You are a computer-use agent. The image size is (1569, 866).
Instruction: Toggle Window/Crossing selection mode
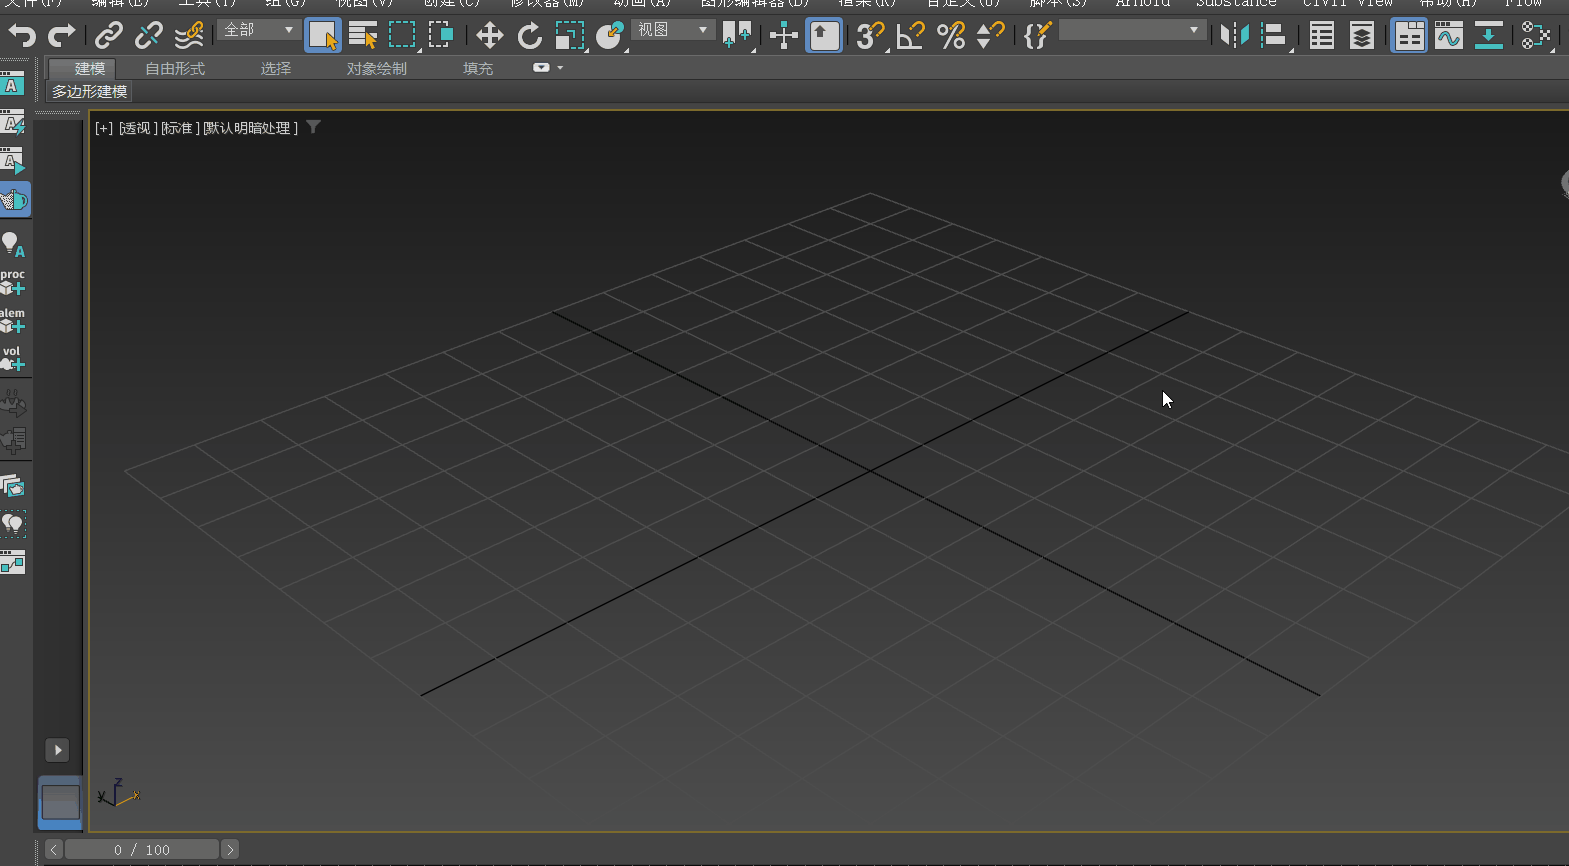click(x=441, y=36)
